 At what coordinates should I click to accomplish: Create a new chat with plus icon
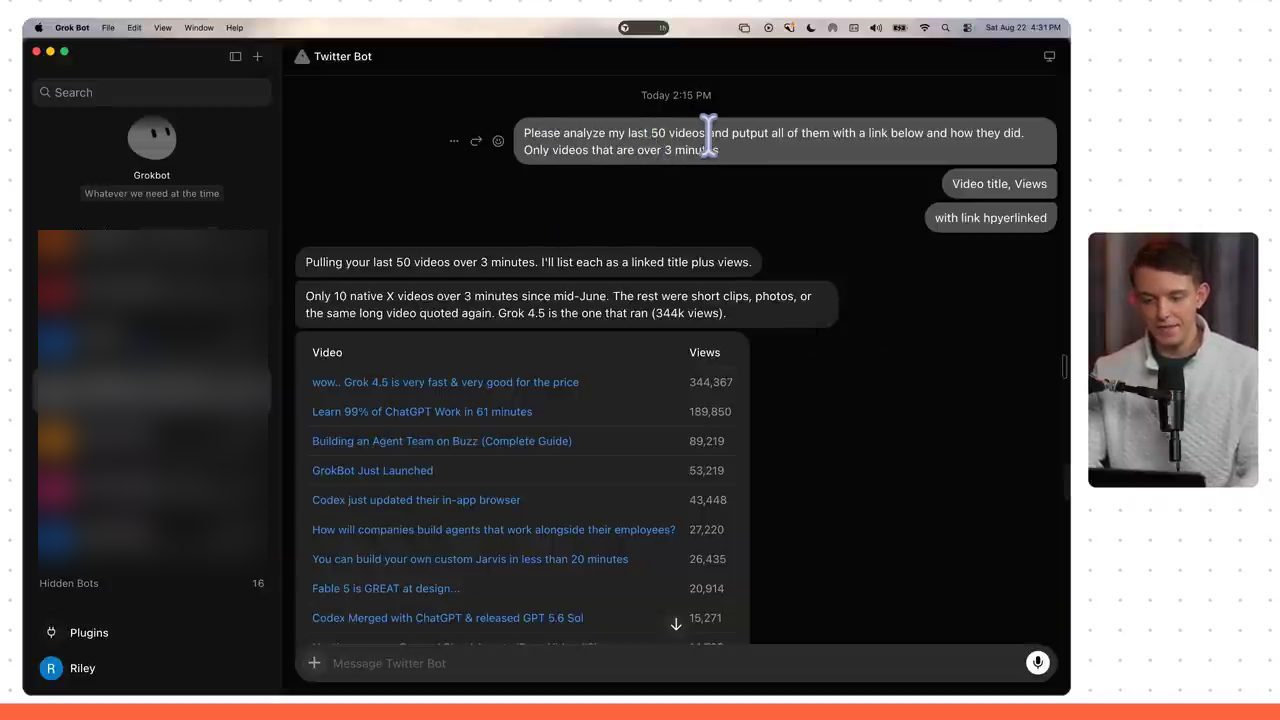(257, 57)
